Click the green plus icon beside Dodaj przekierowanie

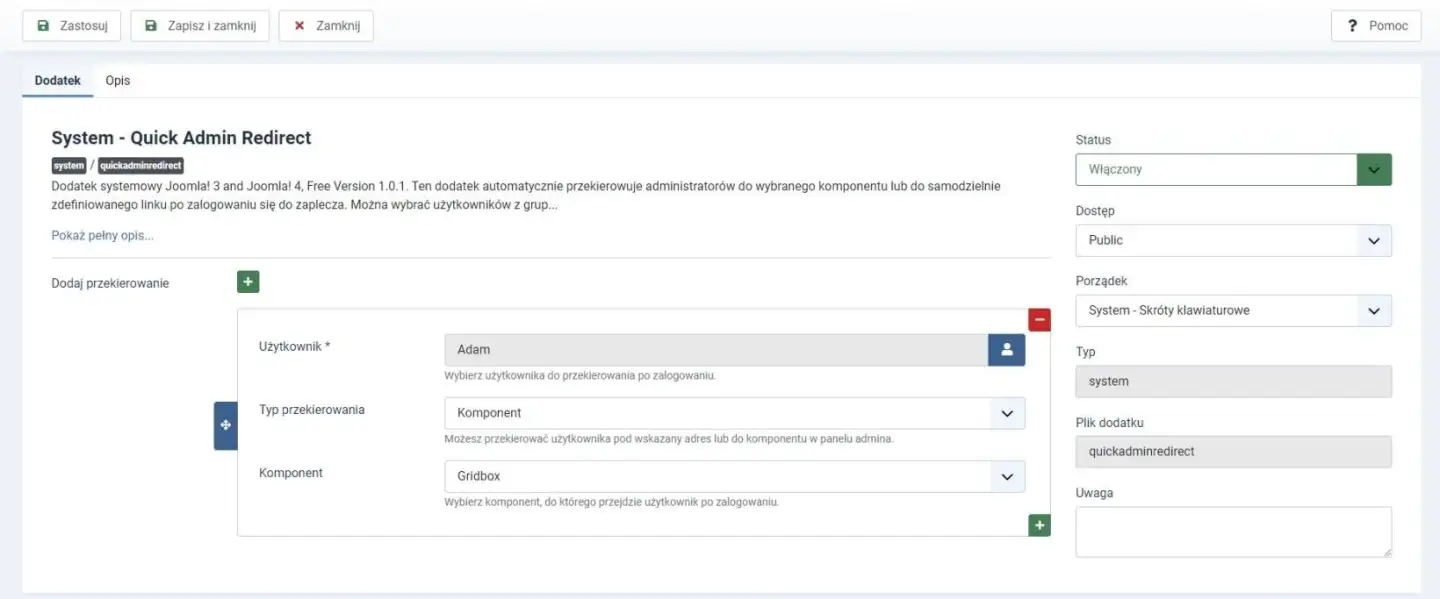[x=248, y=282]
